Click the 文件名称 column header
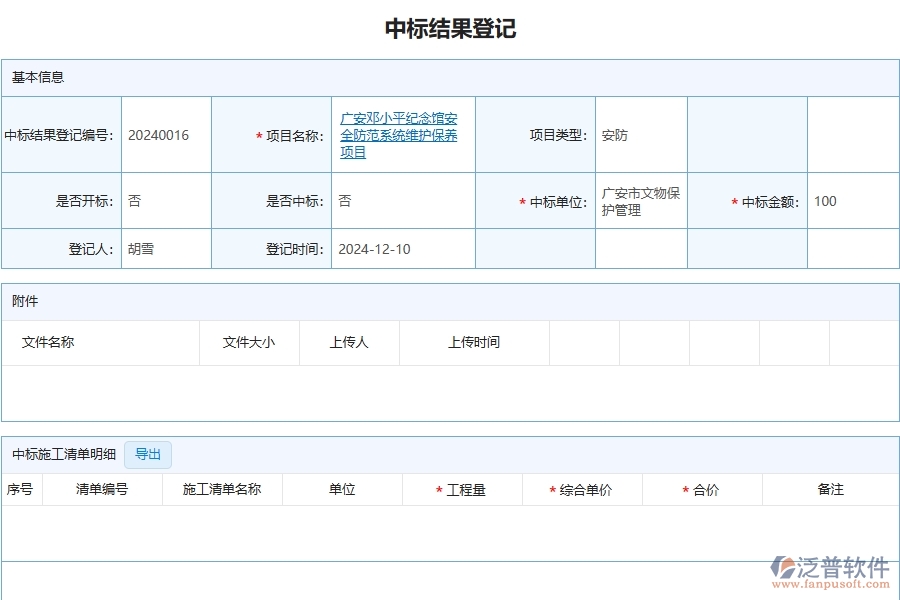Viewport: 900px width, 600px height. pyautogui.click(x=46, y=342)
